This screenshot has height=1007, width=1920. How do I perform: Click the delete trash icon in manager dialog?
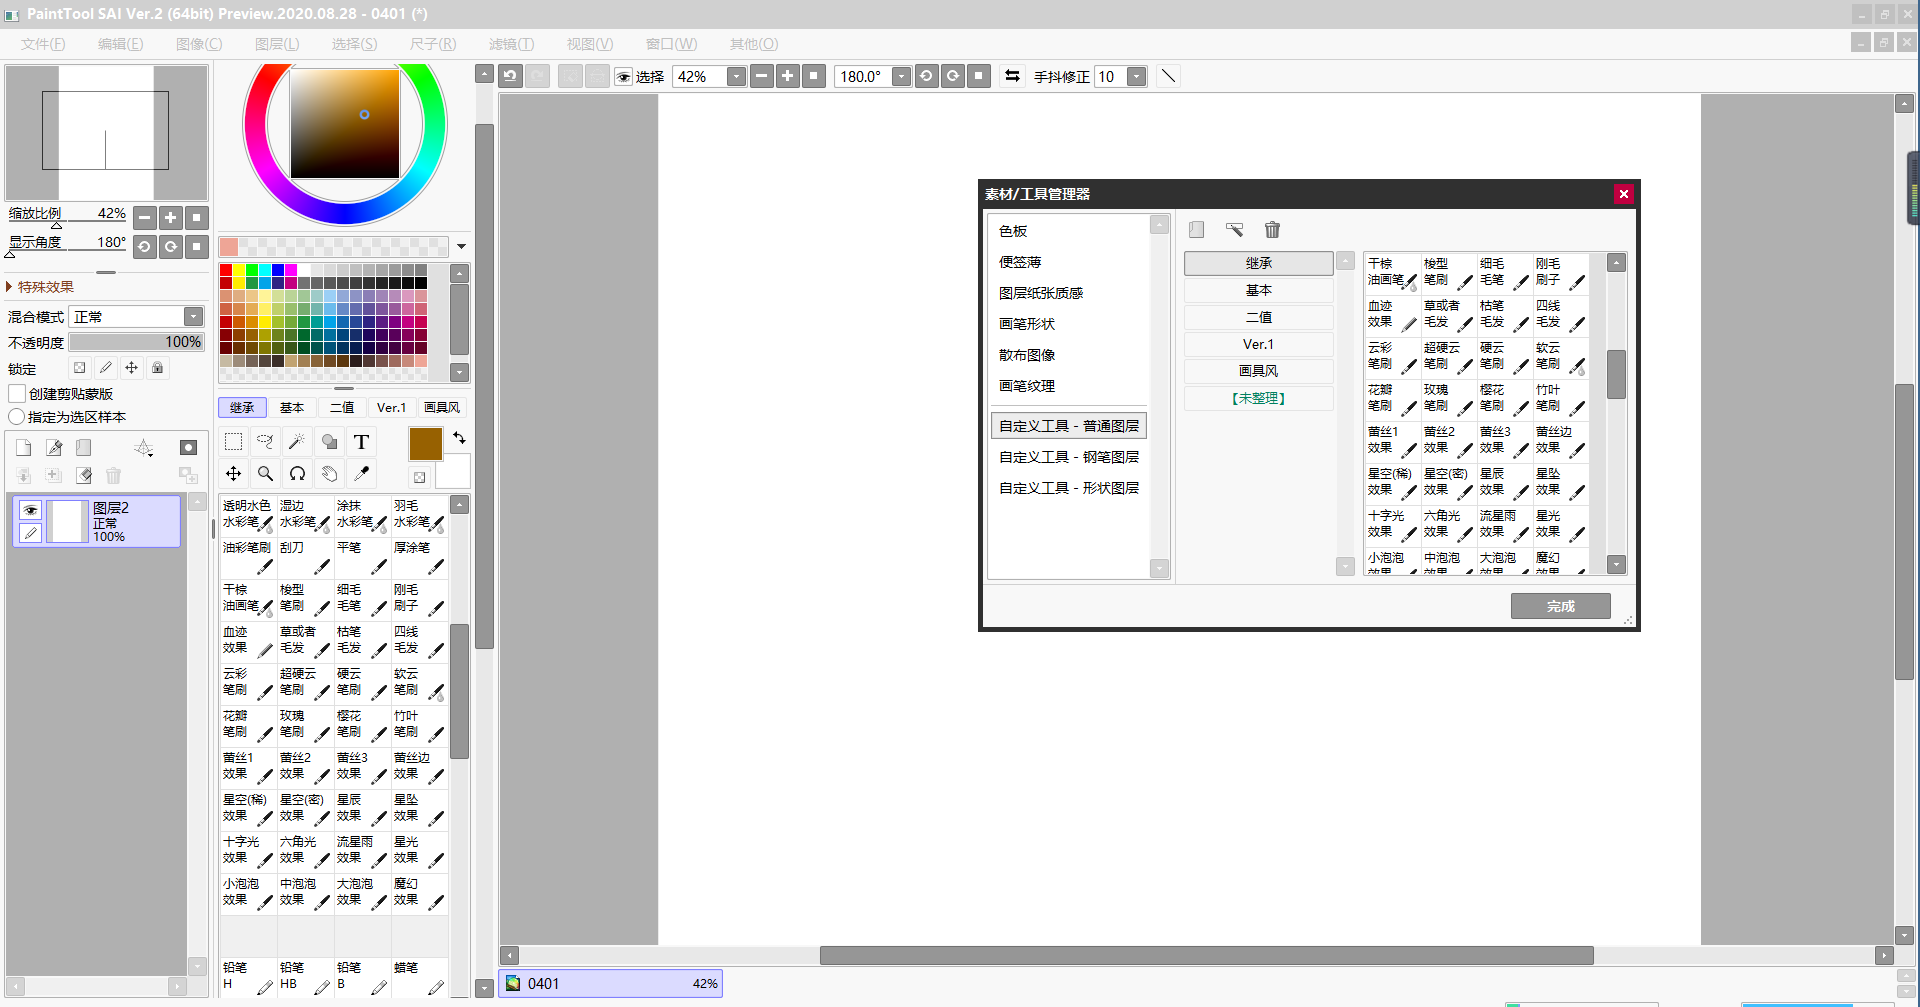pyautogui.click(x=1272, y=230)
